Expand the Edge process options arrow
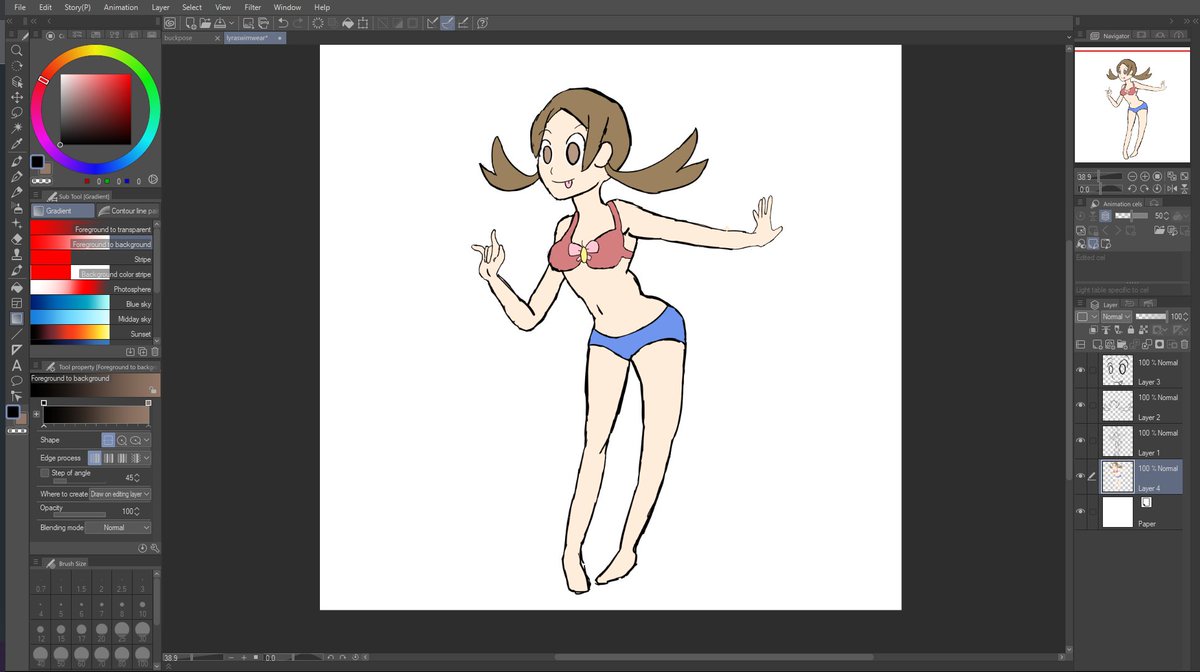The height and width of the screenshot is (672, 1200). [147, 458]
